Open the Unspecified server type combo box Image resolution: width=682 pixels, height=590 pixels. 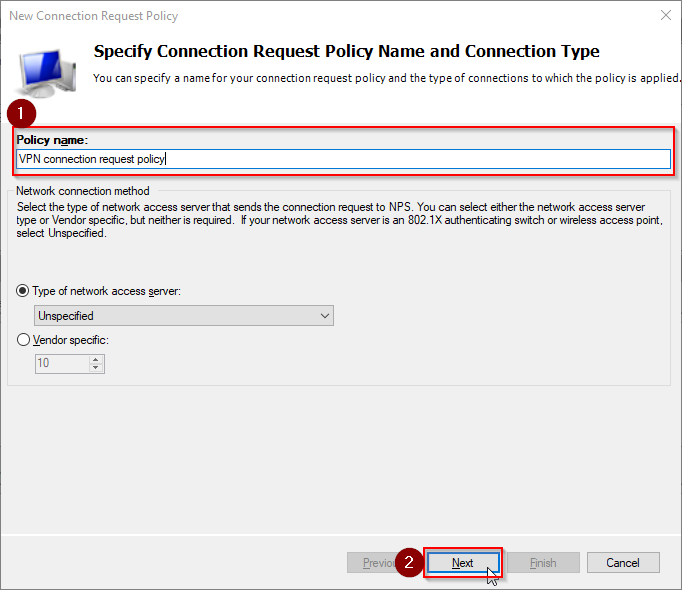[184, 315]
